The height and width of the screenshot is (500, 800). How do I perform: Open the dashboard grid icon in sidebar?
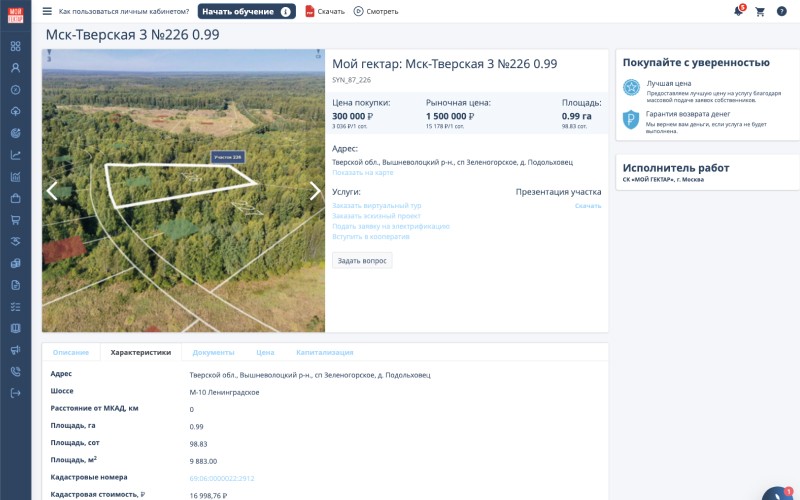click(x=15, y=46)
